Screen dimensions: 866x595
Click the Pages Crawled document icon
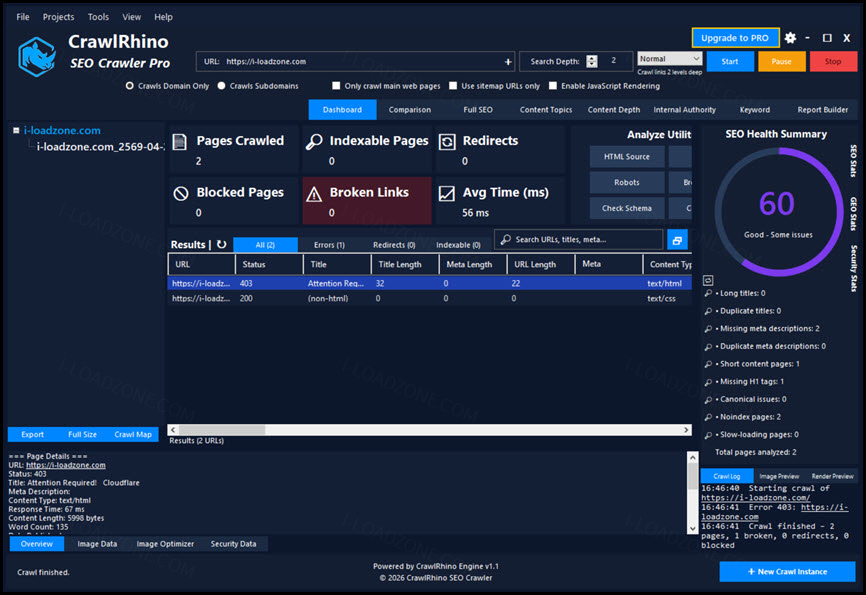[179, 142]
